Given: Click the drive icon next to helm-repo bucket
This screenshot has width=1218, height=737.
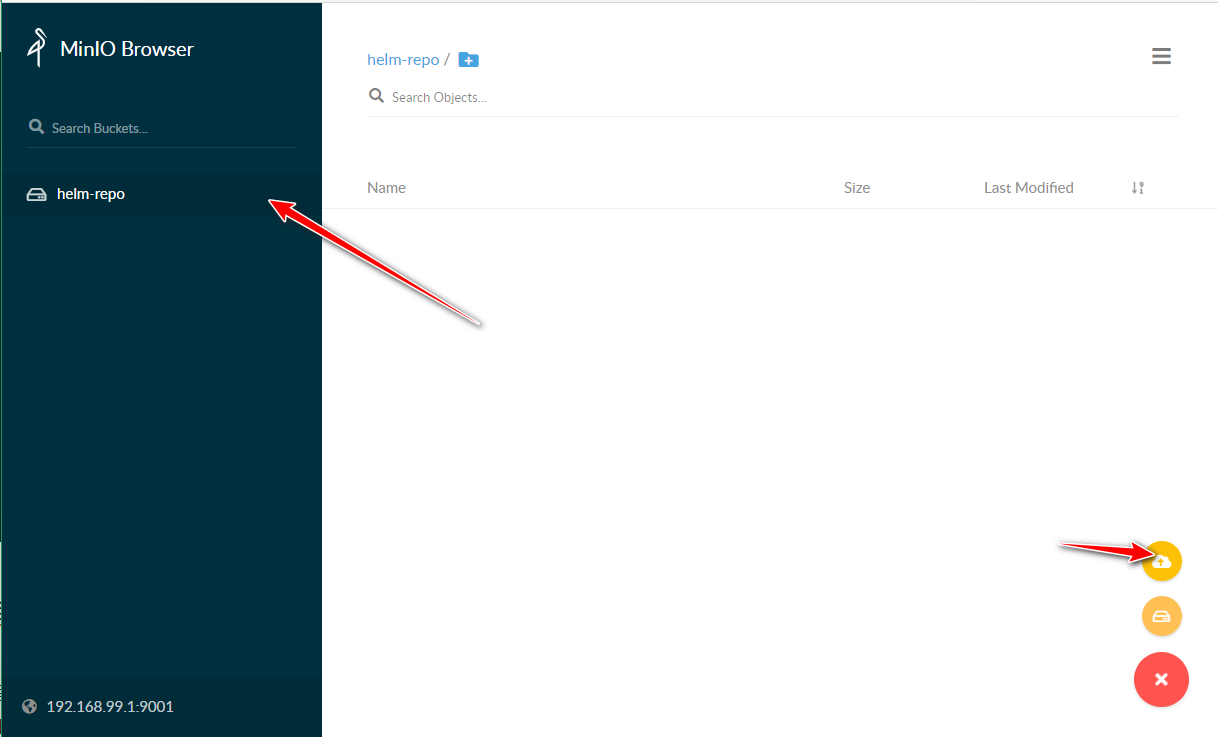Looking at the screenshot, I should [x=36, y=194].
